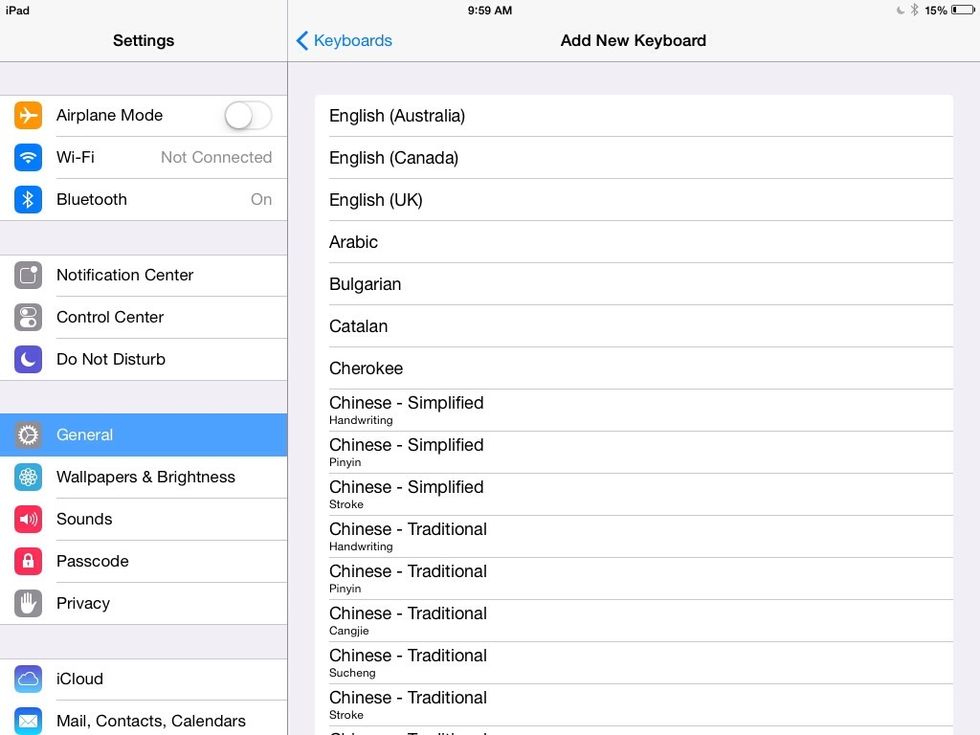Open Wallpapers & Brightness settings

(144, 477)
